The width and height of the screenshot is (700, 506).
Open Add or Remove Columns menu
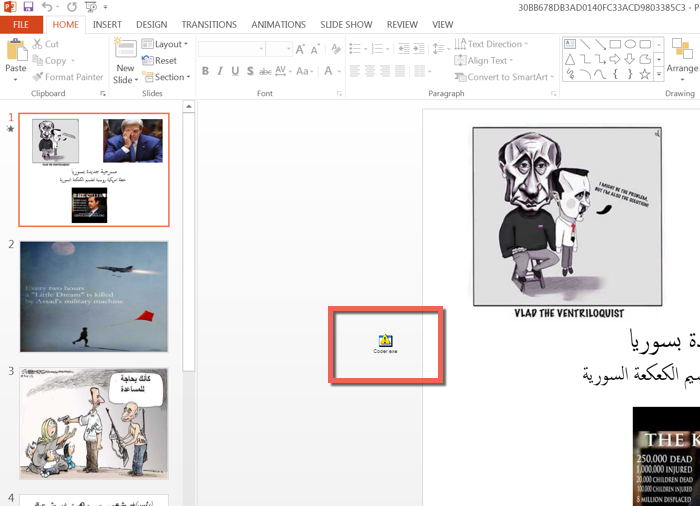[x=422, y=71]
